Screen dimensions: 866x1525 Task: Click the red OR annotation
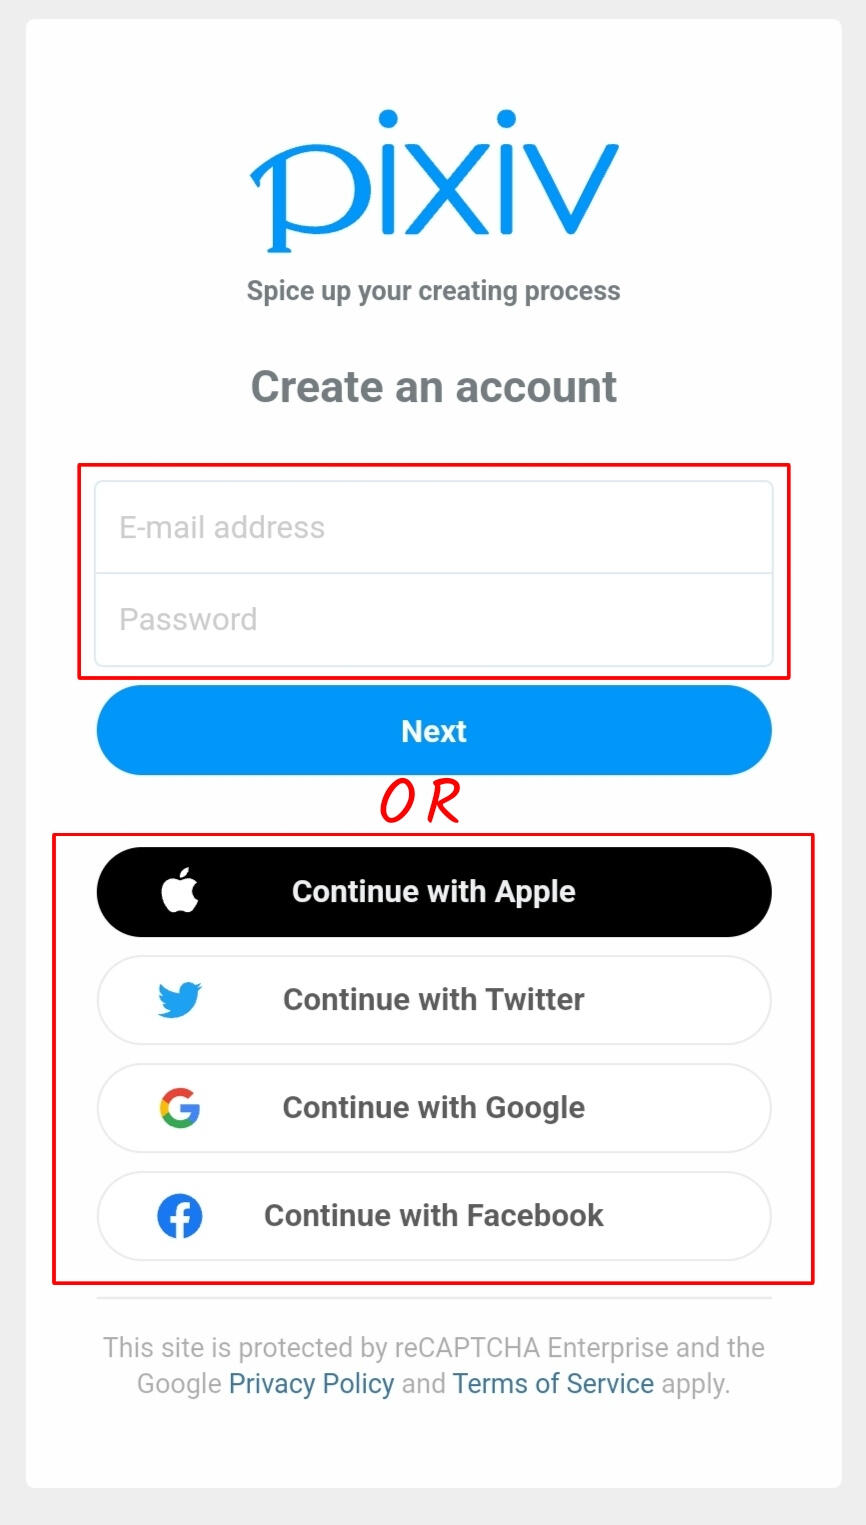[420, 802]
